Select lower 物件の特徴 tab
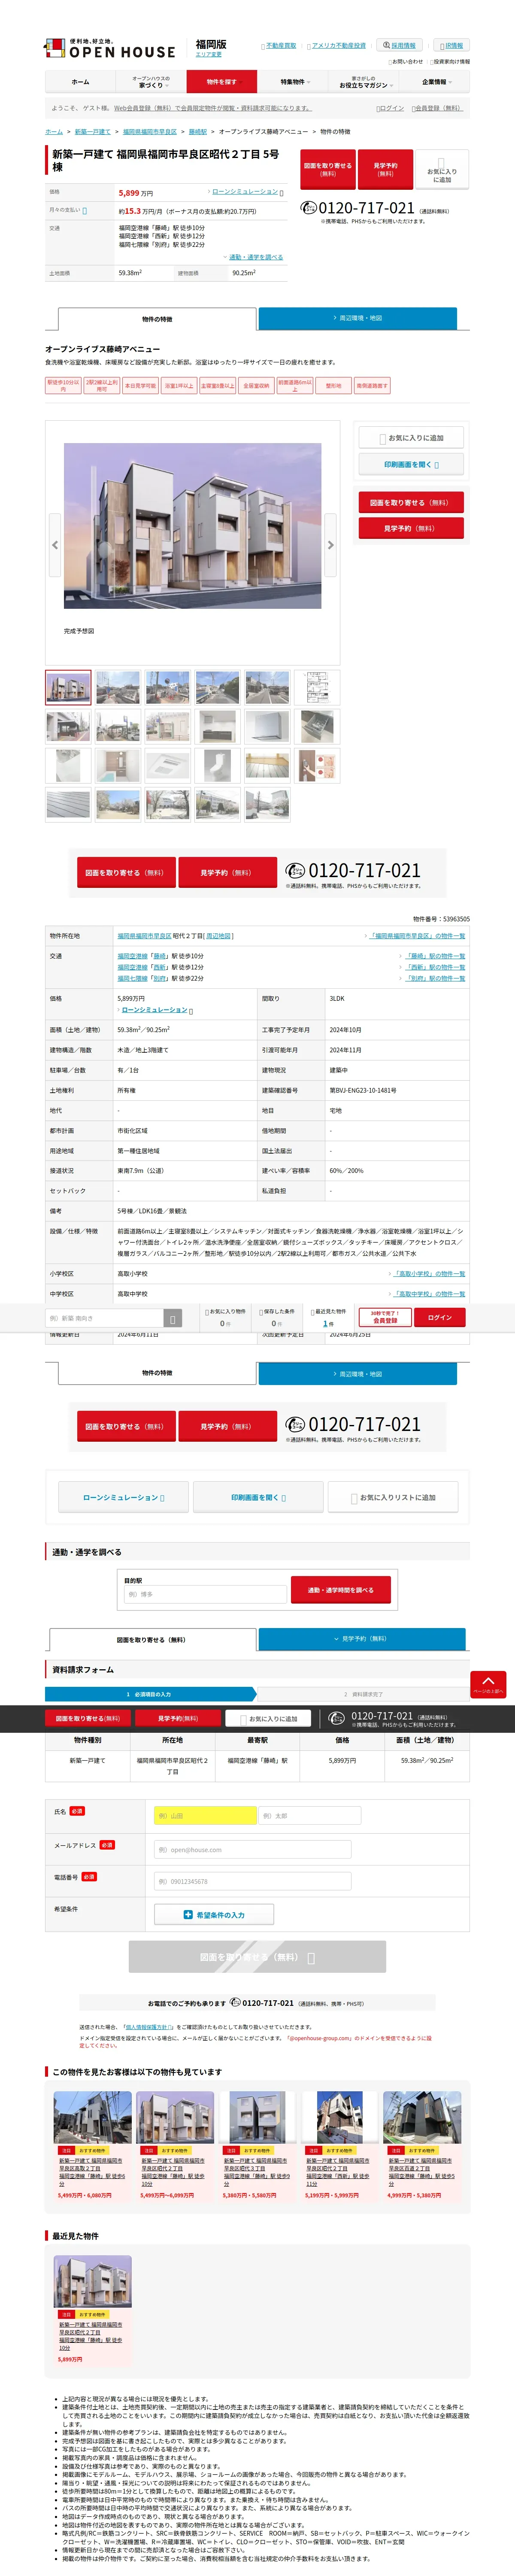 (157, 1373)
